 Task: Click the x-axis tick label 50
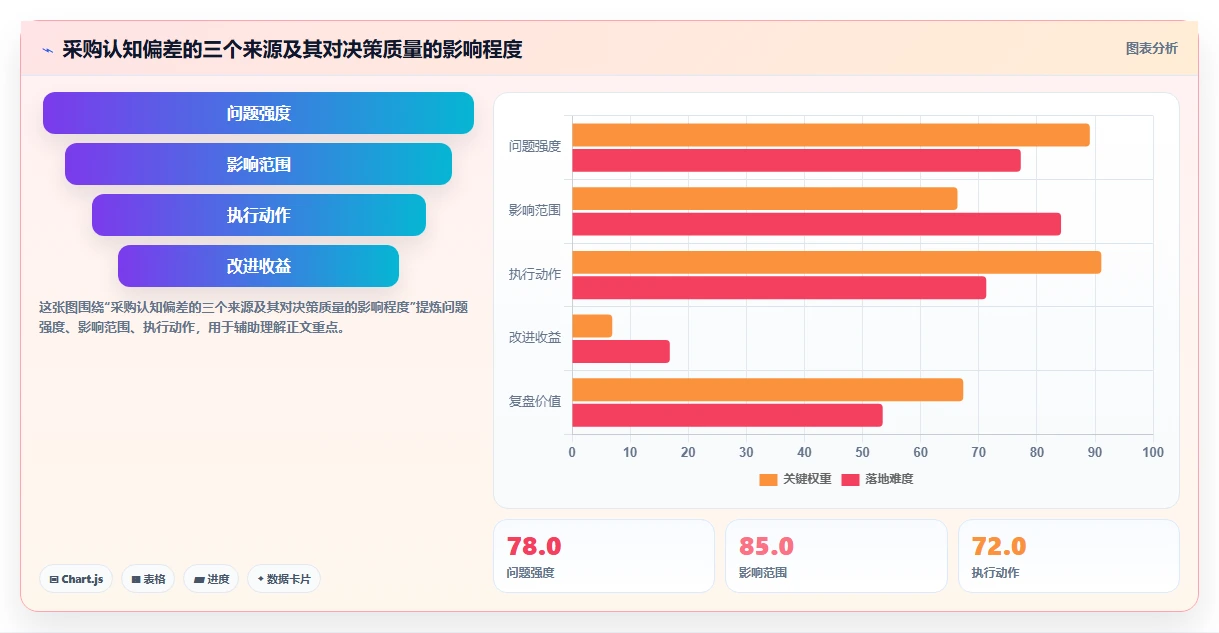coord(862,453)
